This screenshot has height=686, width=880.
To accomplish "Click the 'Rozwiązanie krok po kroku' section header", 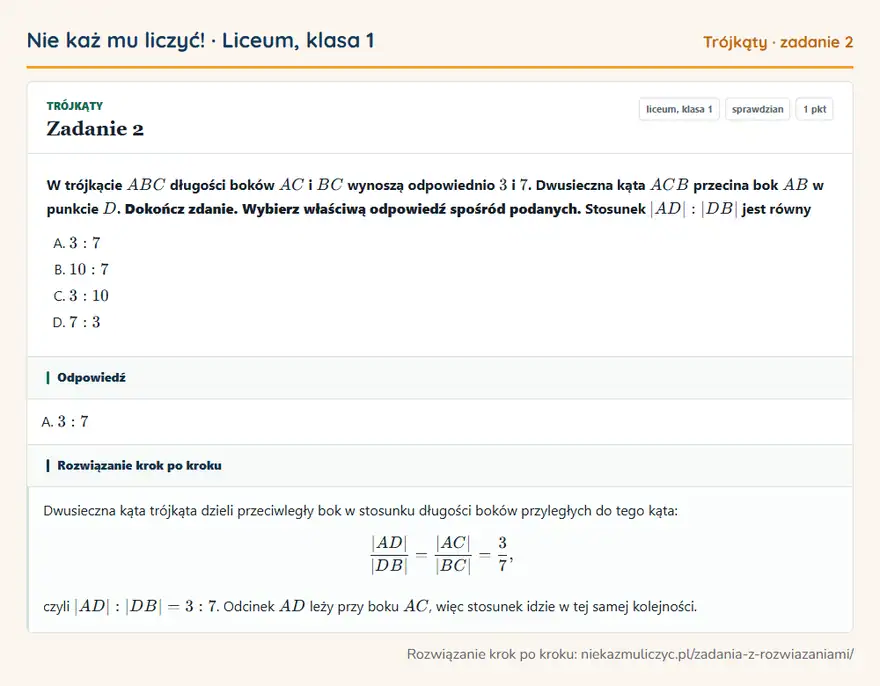I will tap(440, 465).
